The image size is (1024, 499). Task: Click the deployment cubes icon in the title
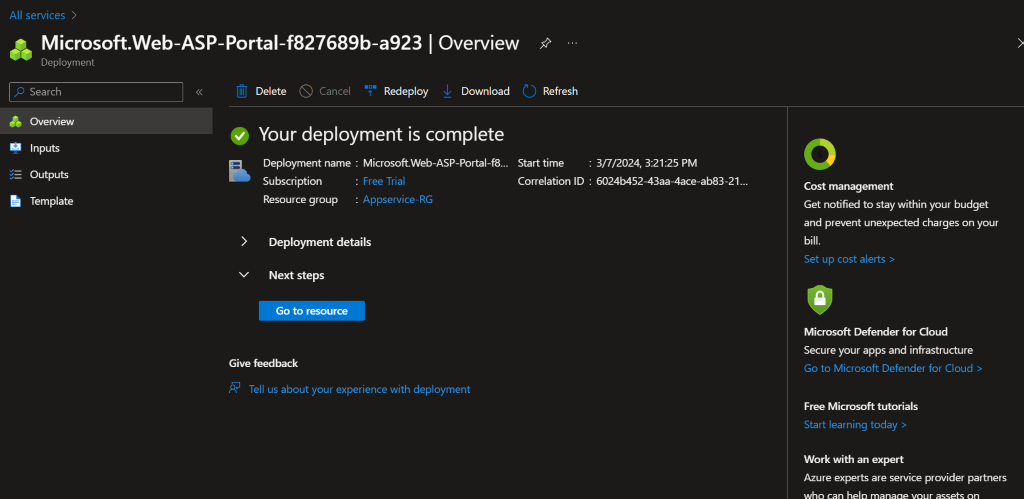pyautogui.click(x=21, y=50)
